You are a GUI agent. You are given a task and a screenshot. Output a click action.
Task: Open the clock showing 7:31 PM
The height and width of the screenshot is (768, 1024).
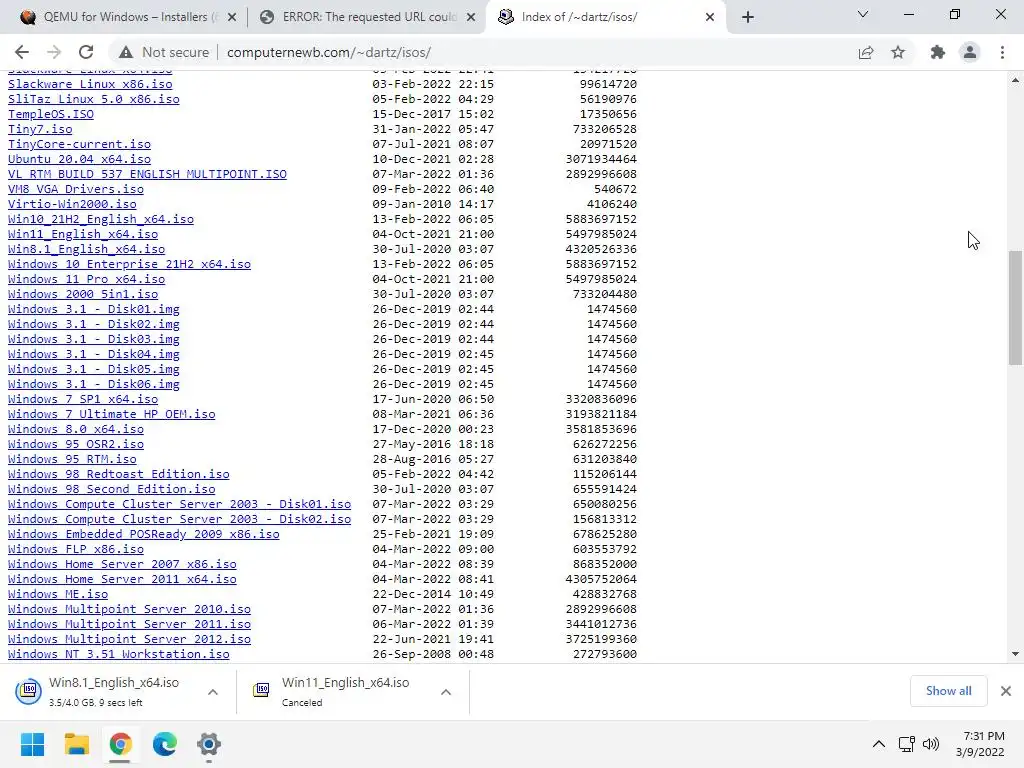point(980,744)
